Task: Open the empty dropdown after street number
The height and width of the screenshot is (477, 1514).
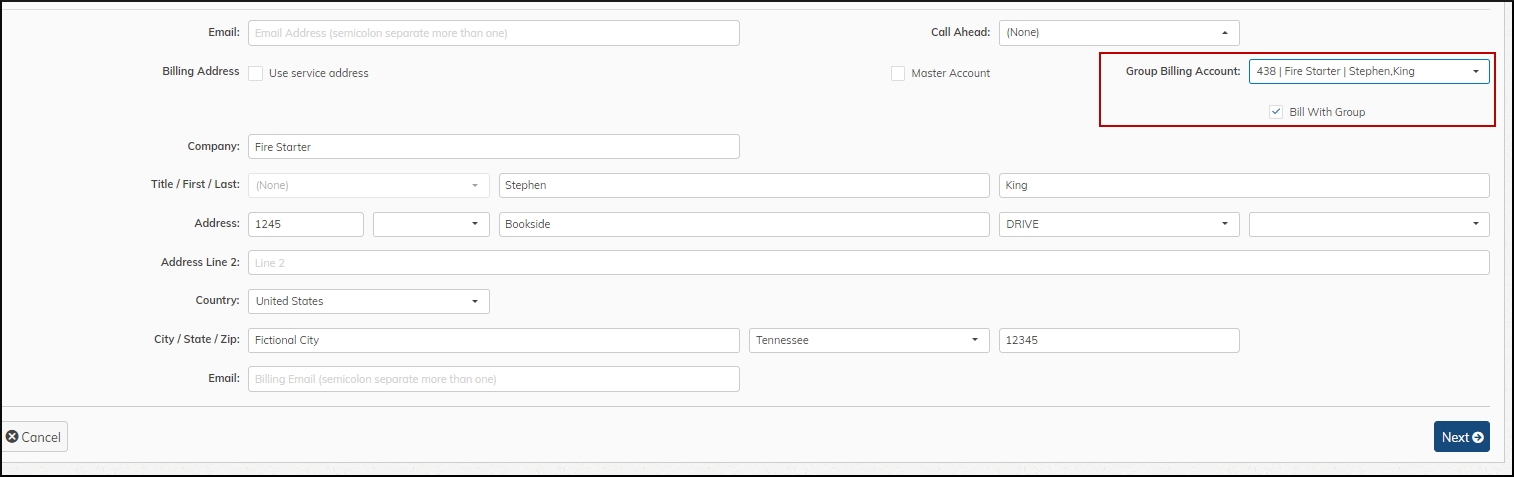Action: tap(430, 224)
